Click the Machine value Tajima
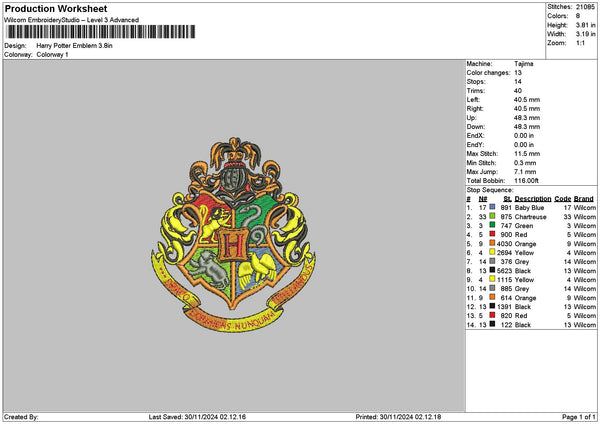Image resolution: width=600 pixels, height=424 pixels. point(523,64)
